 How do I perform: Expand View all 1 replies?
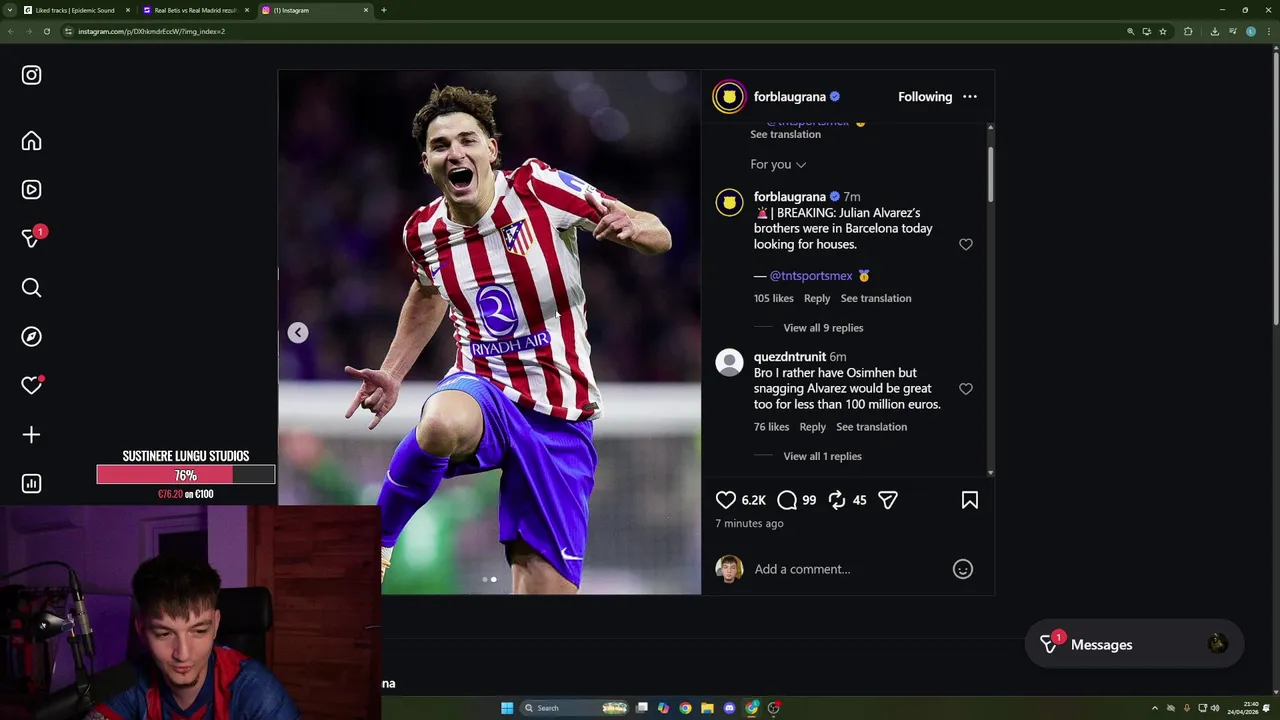822,456
